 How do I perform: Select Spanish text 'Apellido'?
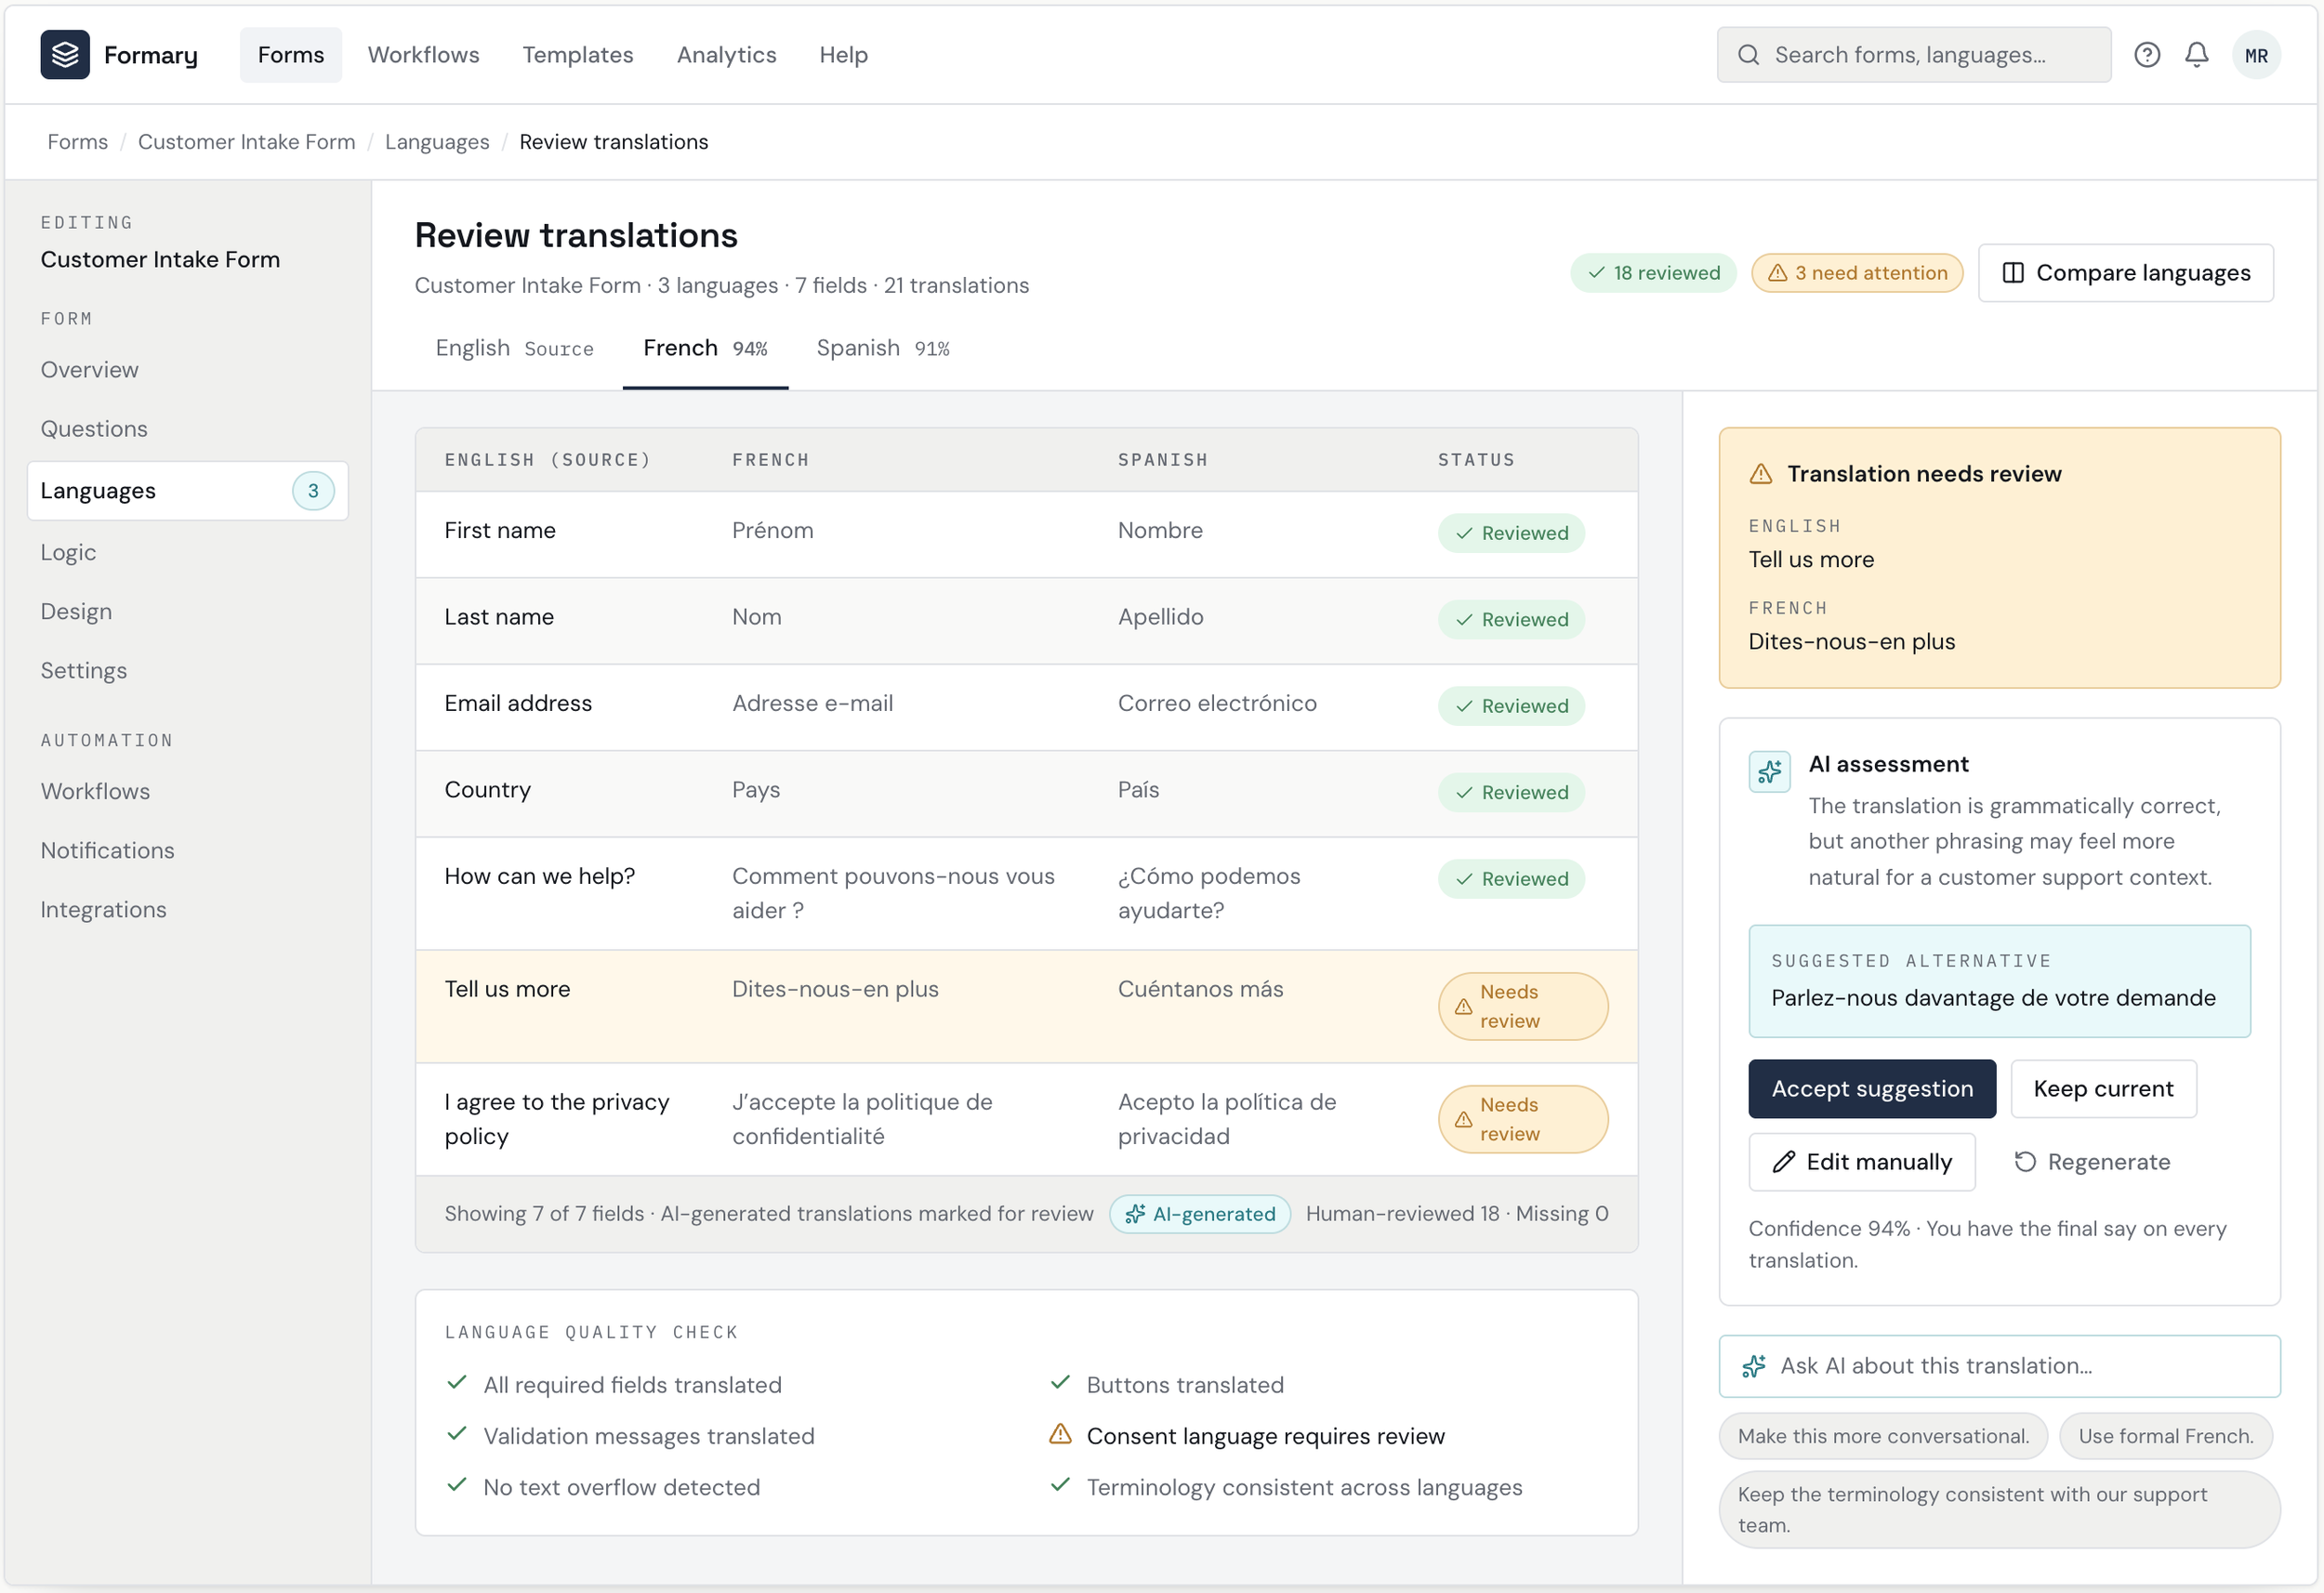coord(1160,617)
